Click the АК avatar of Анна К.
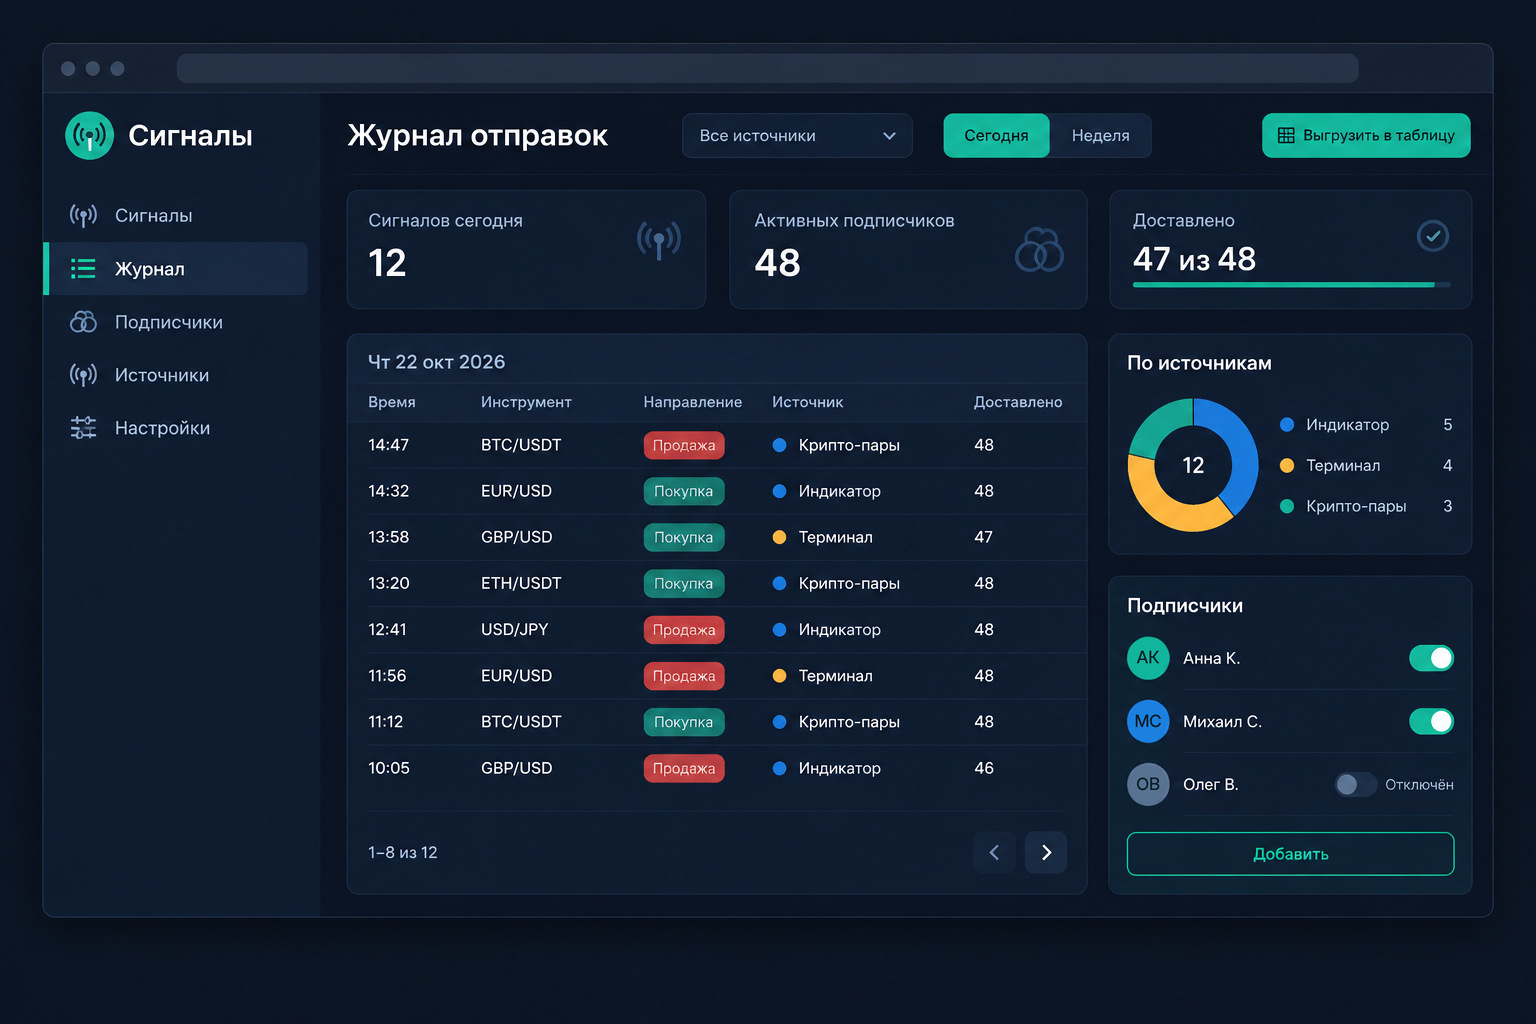1536x1024 pixels. point(1148,658)
